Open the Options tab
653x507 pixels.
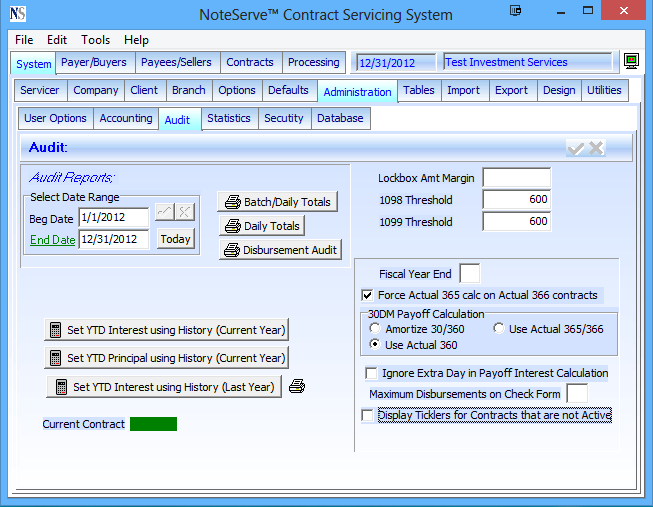tap(237, 90)
